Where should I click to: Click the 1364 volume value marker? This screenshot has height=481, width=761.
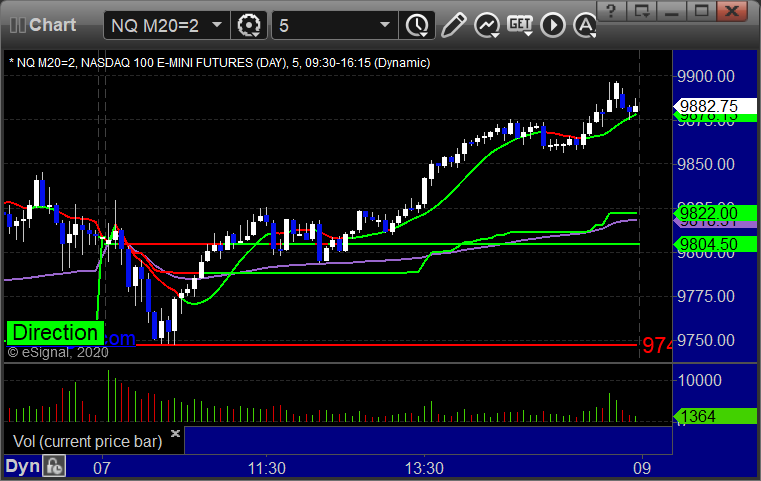pos(715,416)
